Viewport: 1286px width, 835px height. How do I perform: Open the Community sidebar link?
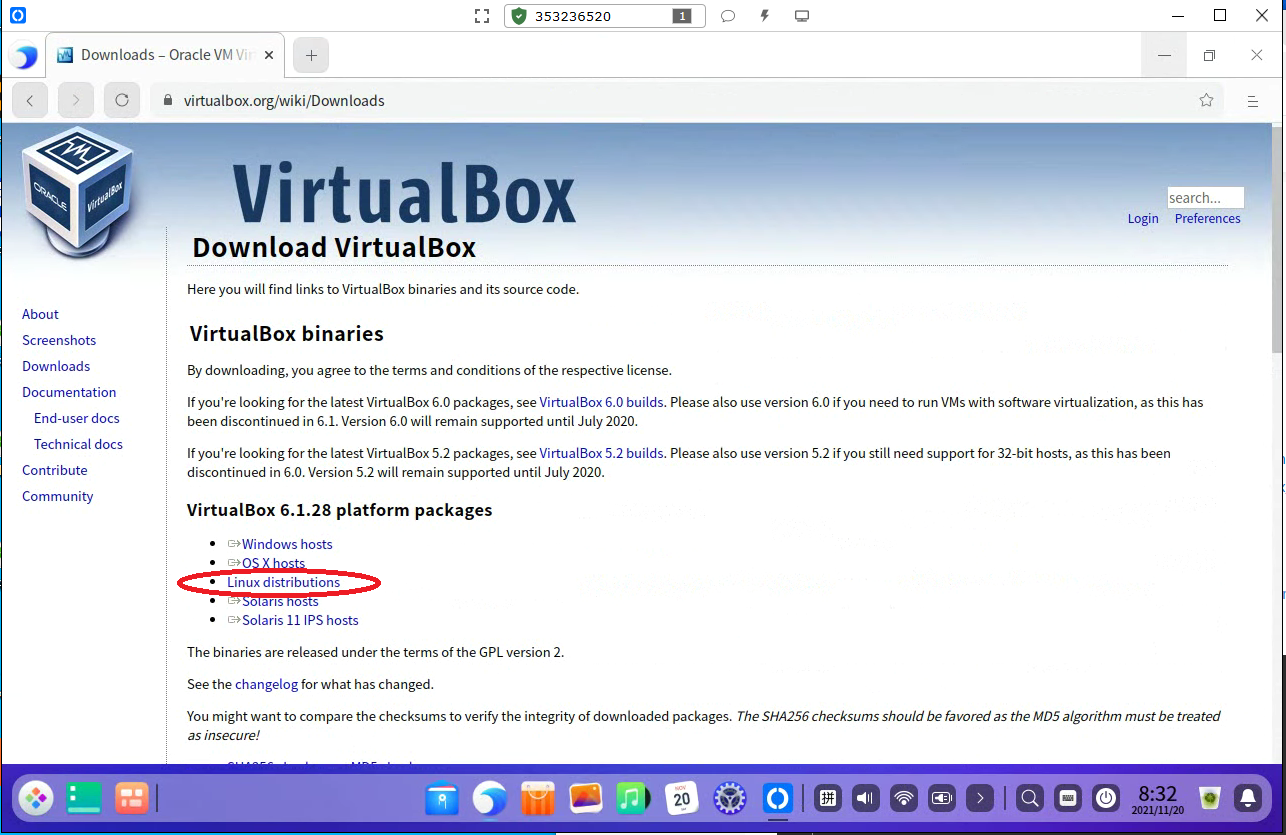58,496
